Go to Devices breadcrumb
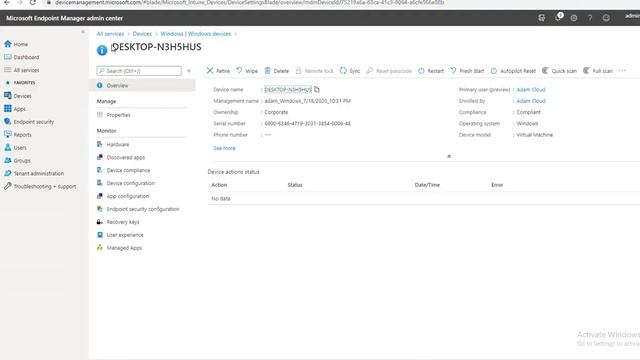Screen dimensions: 640x360 (142, 34)
